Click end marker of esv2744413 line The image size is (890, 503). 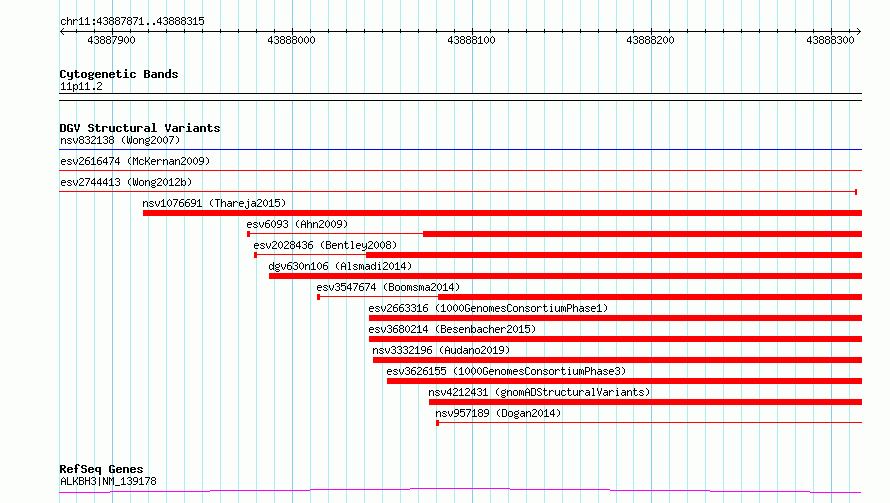pyautogui.click(x=856, y=192)
